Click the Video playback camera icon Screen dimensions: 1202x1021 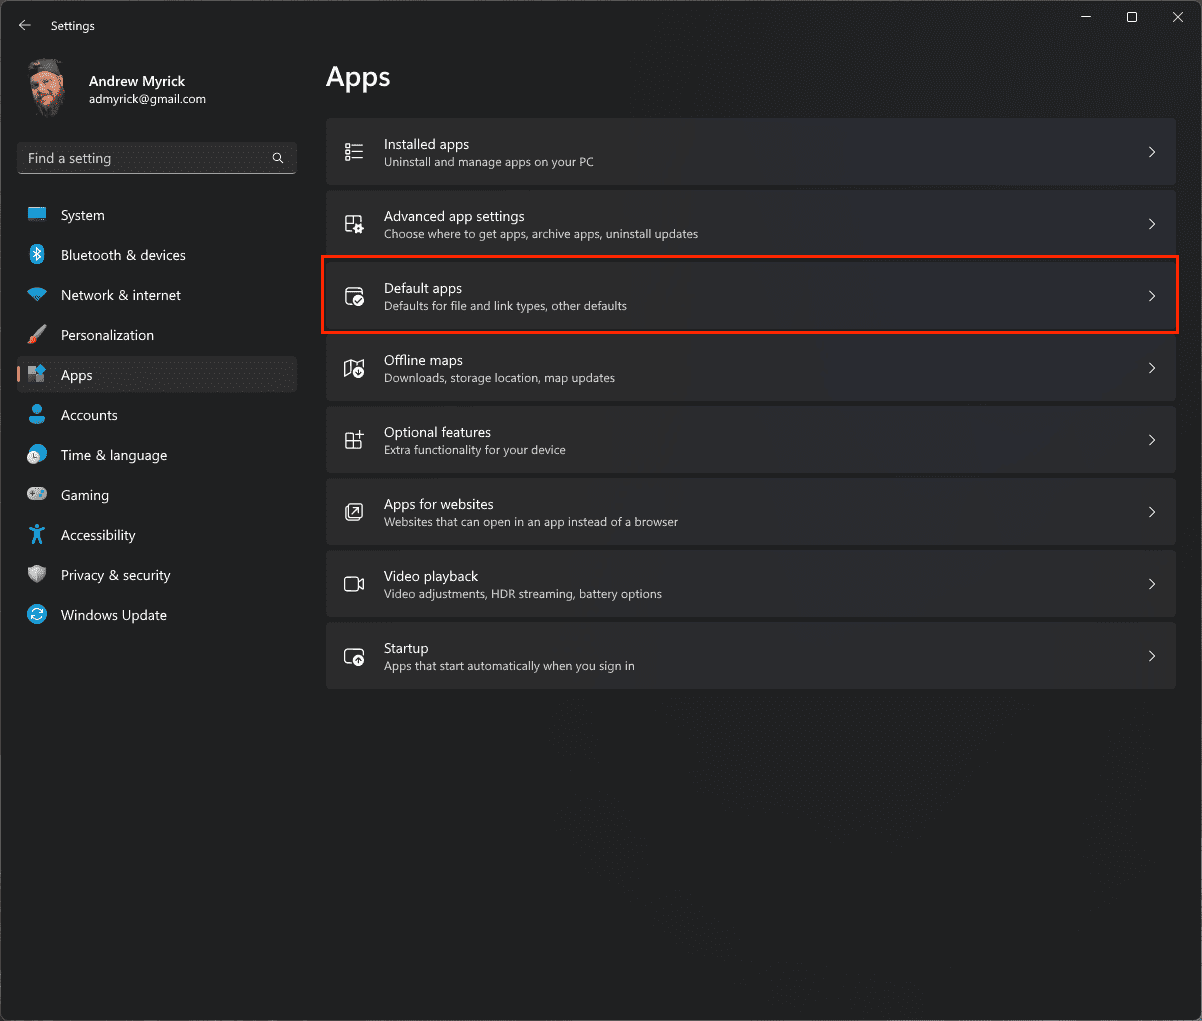[354, 584]
